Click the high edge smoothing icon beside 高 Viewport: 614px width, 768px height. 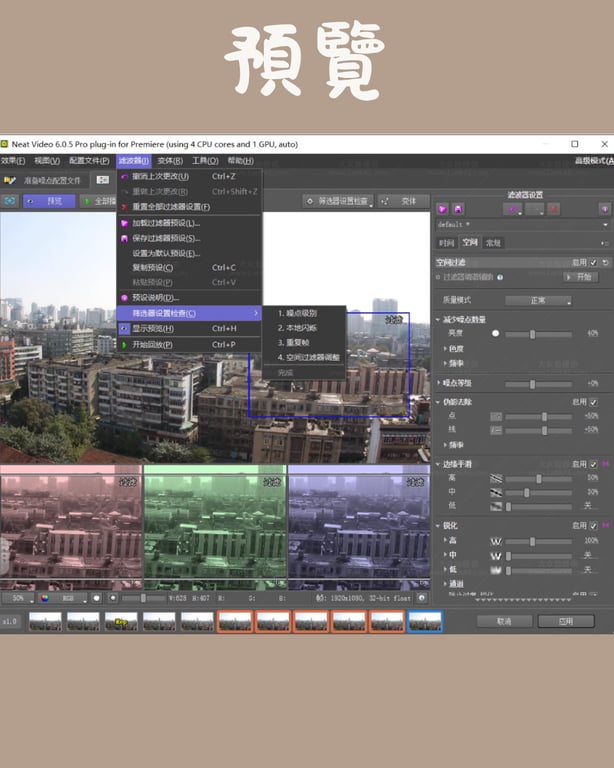pos(496,478)
